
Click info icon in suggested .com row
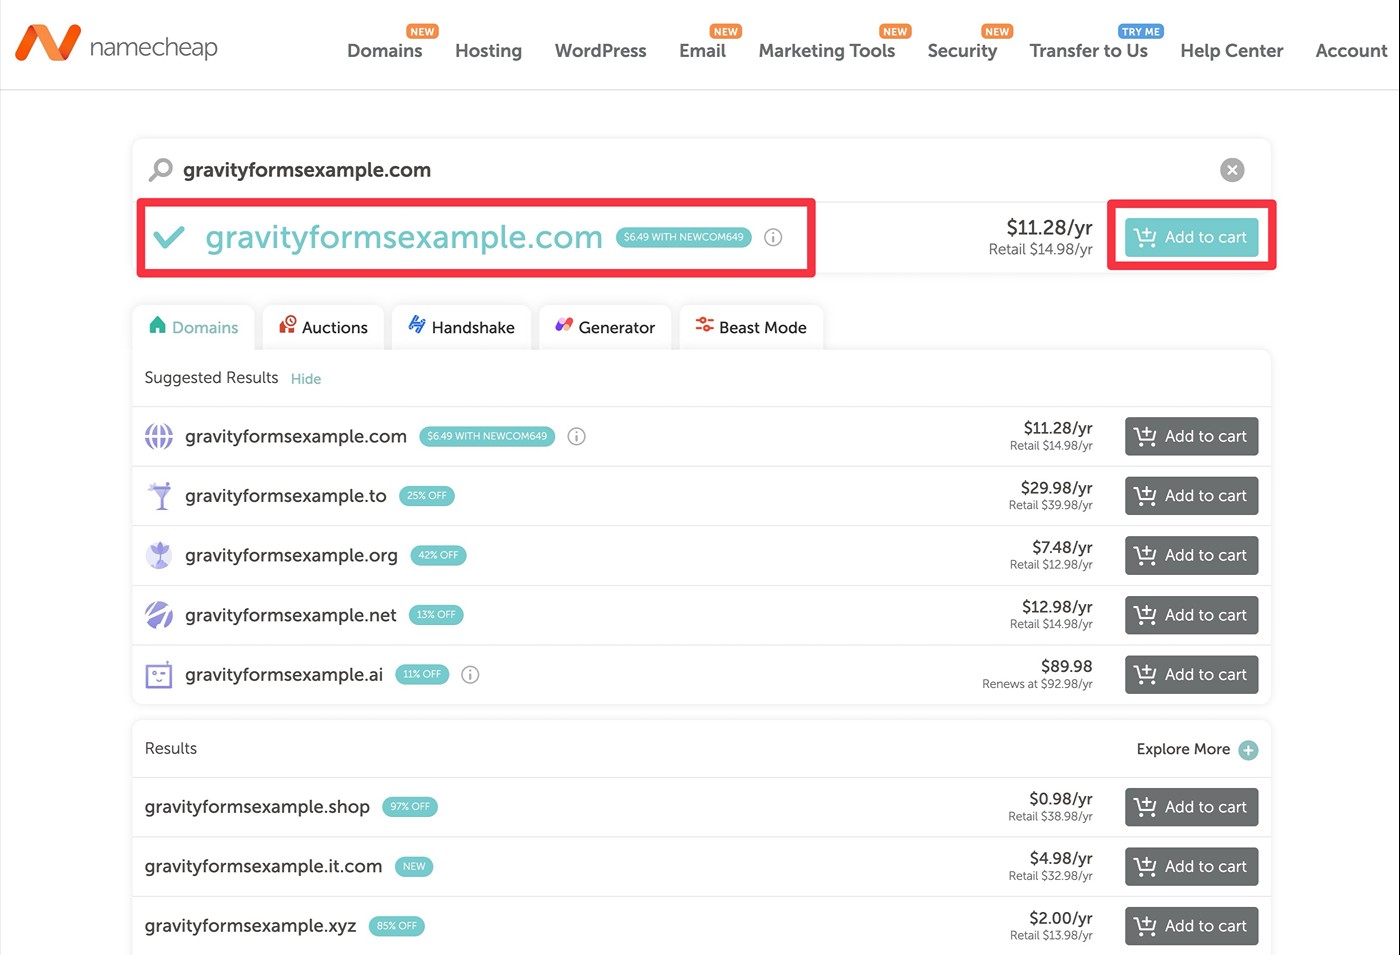point(576,436)
